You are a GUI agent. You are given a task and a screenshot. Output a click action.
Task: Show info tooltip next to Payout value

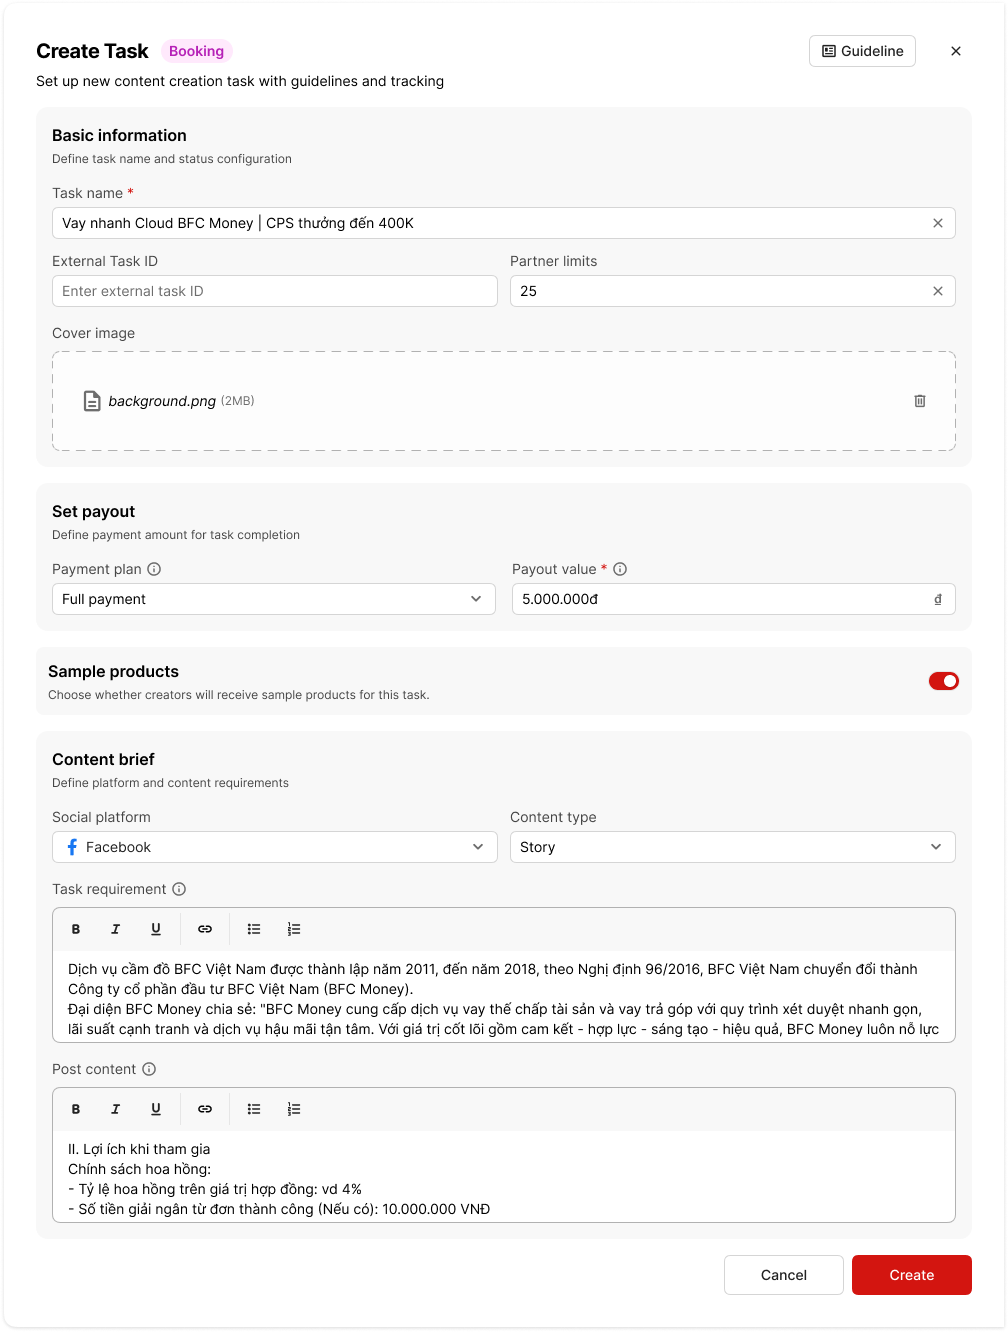tap(620, 569)
